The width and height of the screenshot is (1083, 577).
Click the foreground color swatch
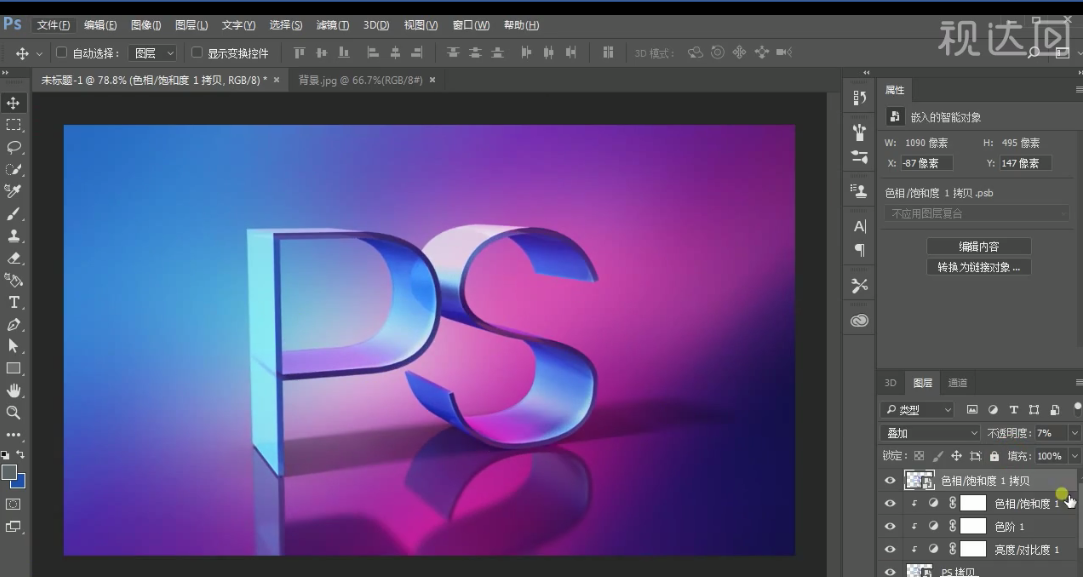(x=9, y=473)
